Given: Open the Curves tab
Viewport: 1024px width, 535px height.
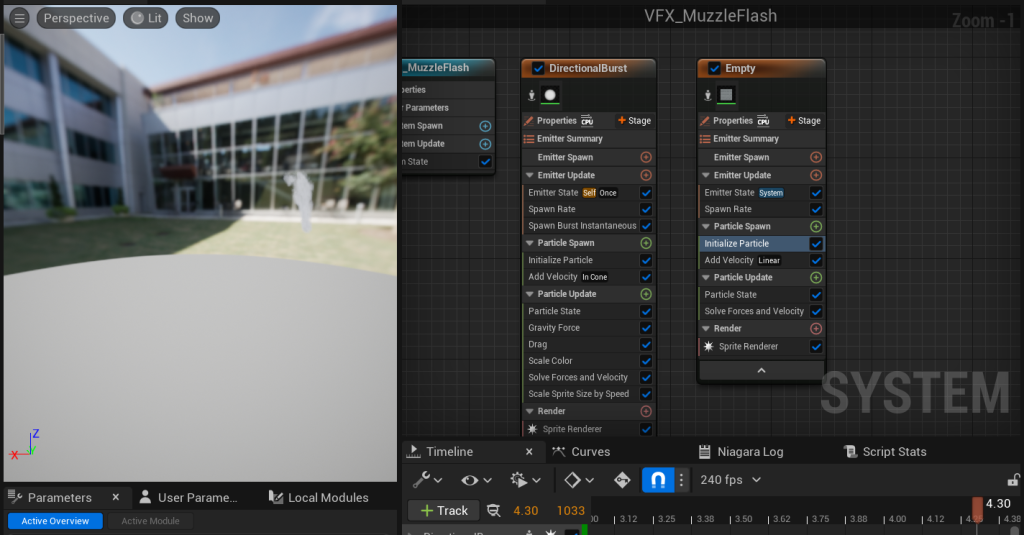Looking at the screenshot, I should (x=581, y=452).
